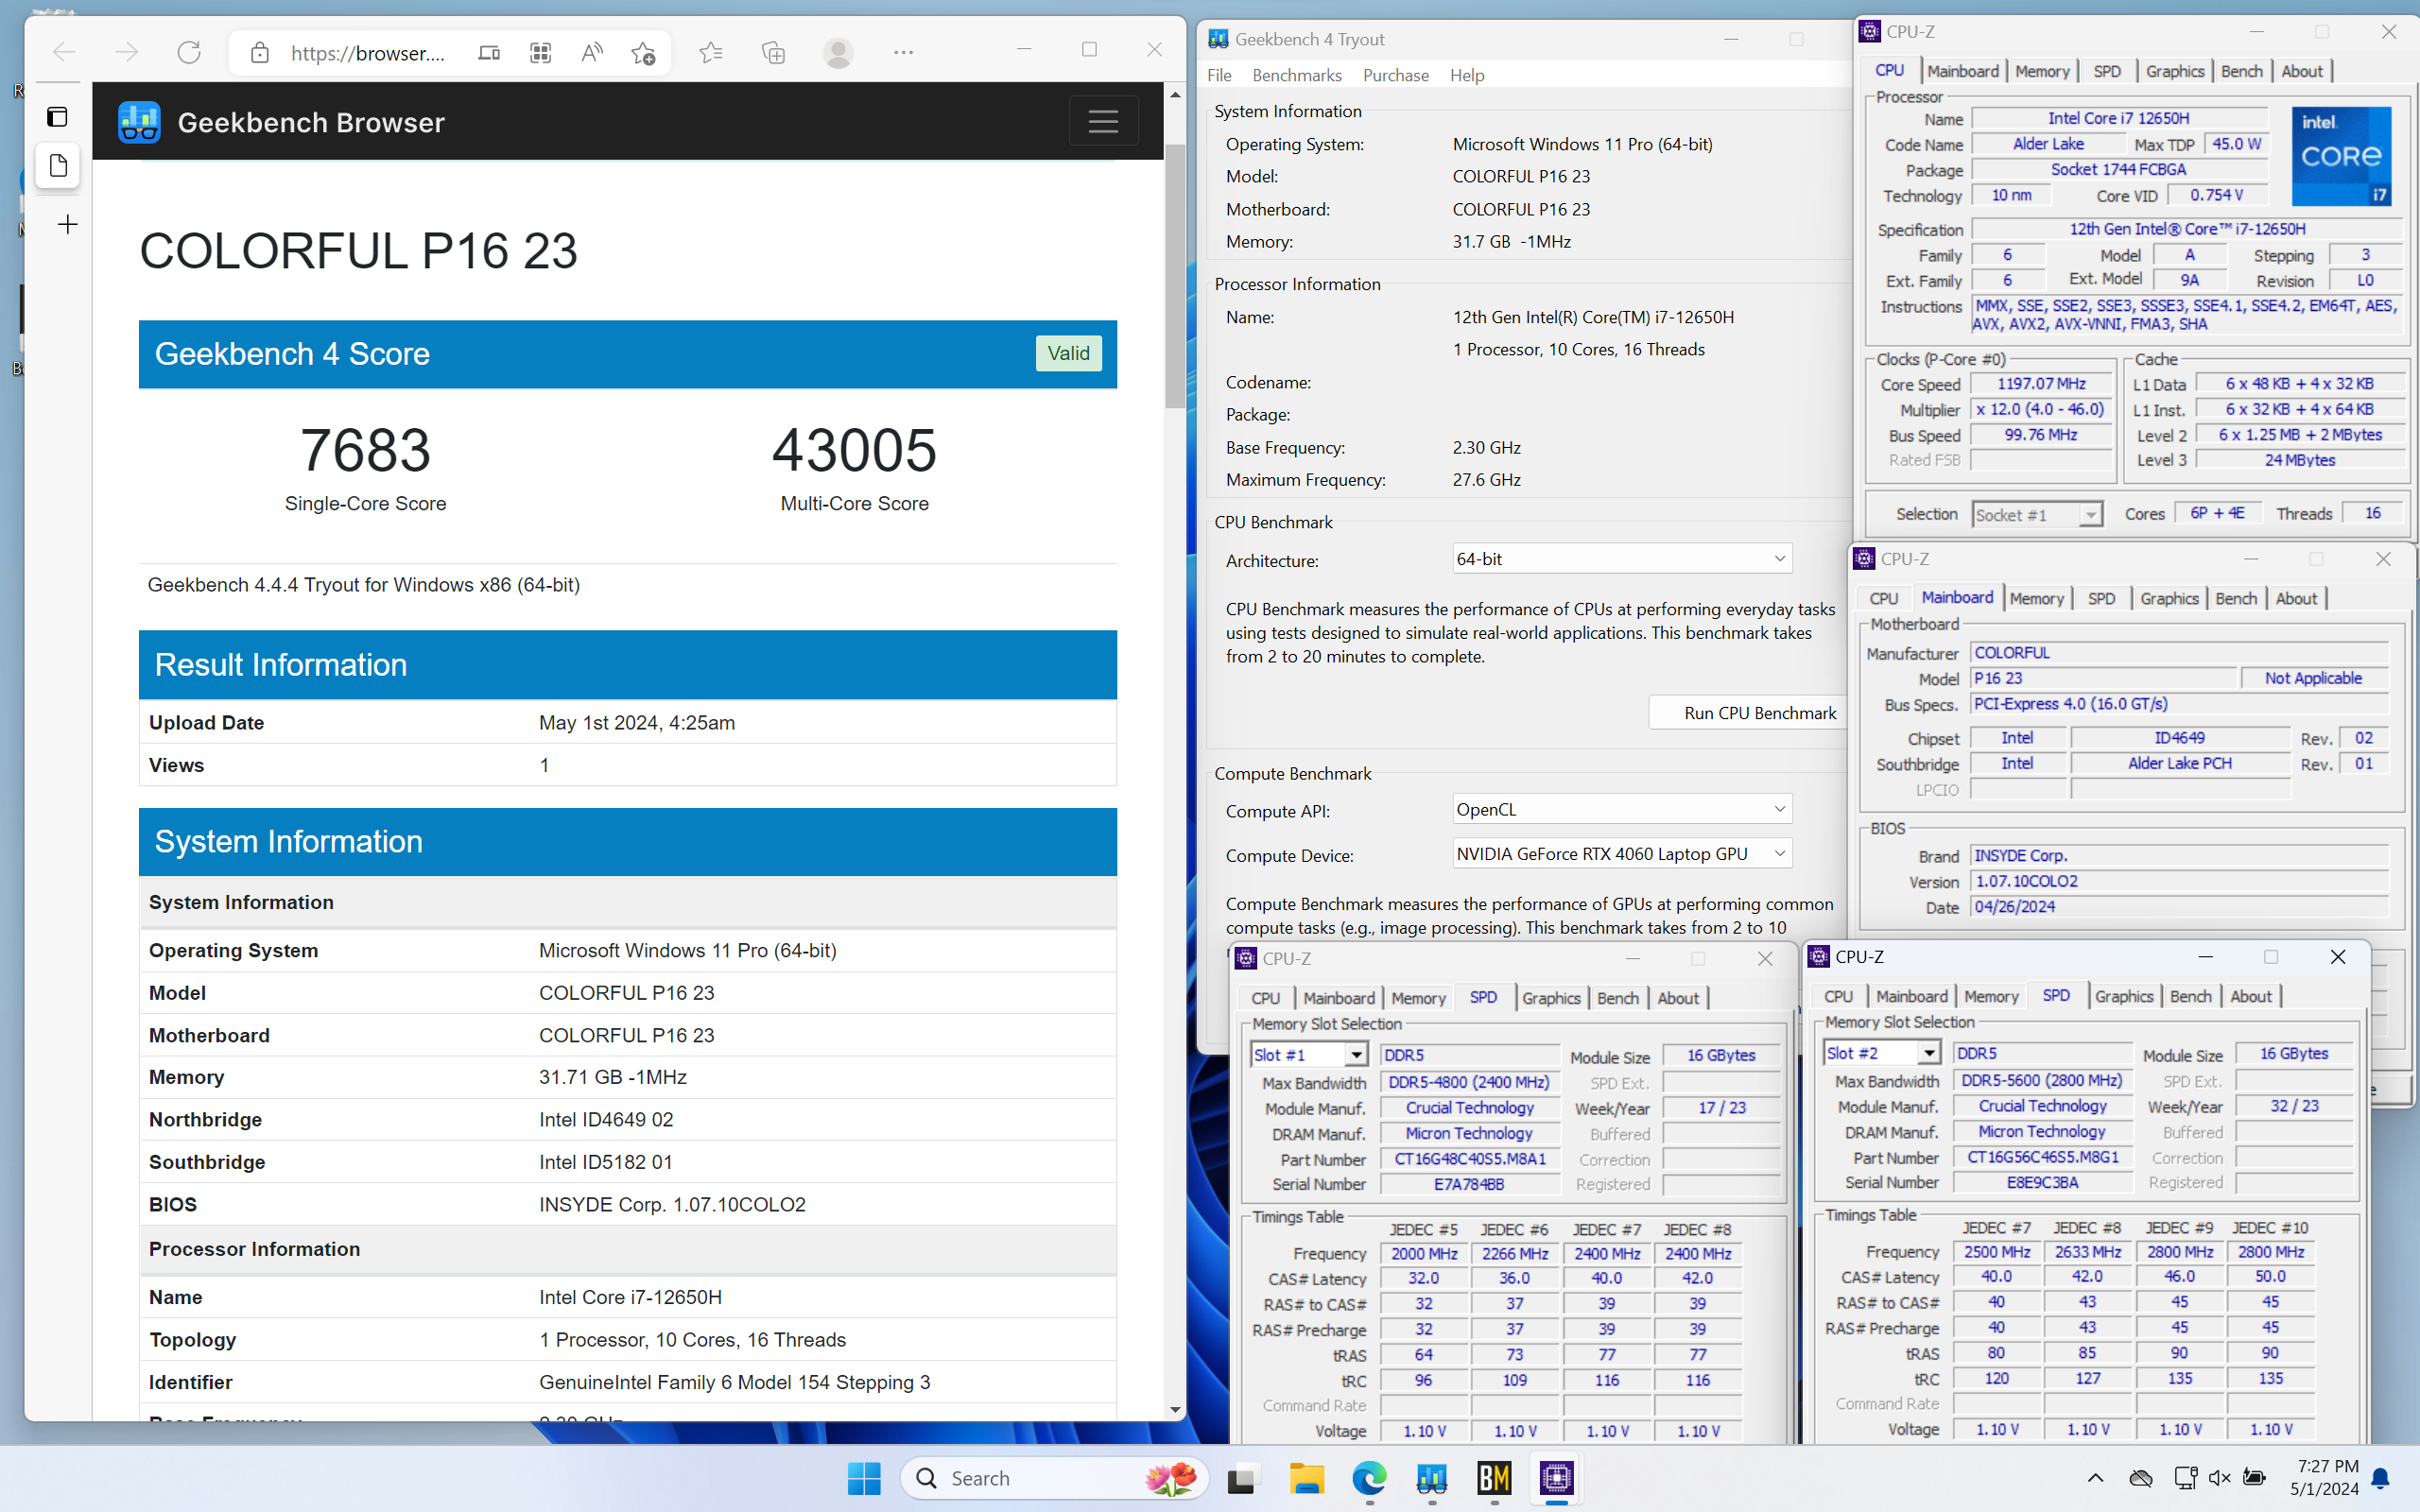
Task: Open the Read aloud icon in Edge
Action: (x=592, y=53)
